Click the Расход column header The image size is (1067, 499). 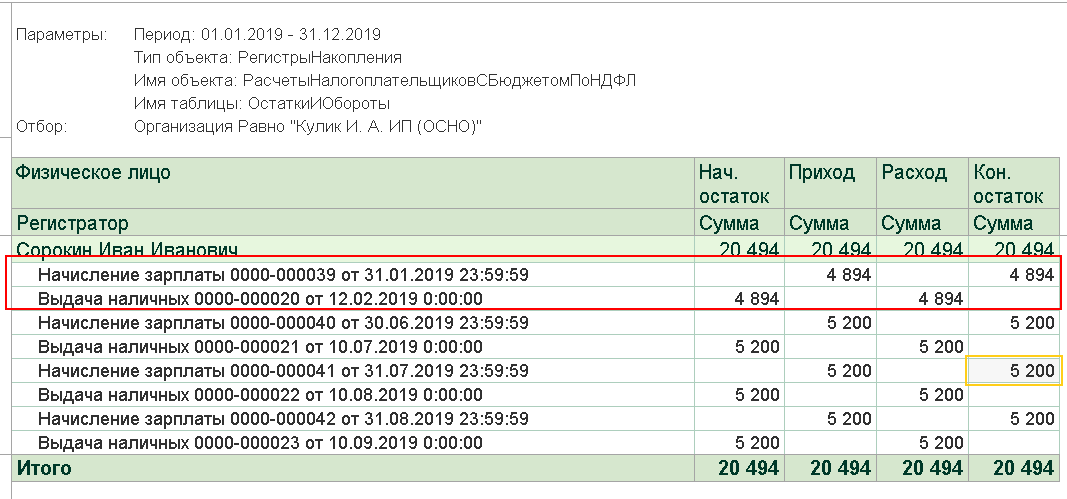[922, 183]
